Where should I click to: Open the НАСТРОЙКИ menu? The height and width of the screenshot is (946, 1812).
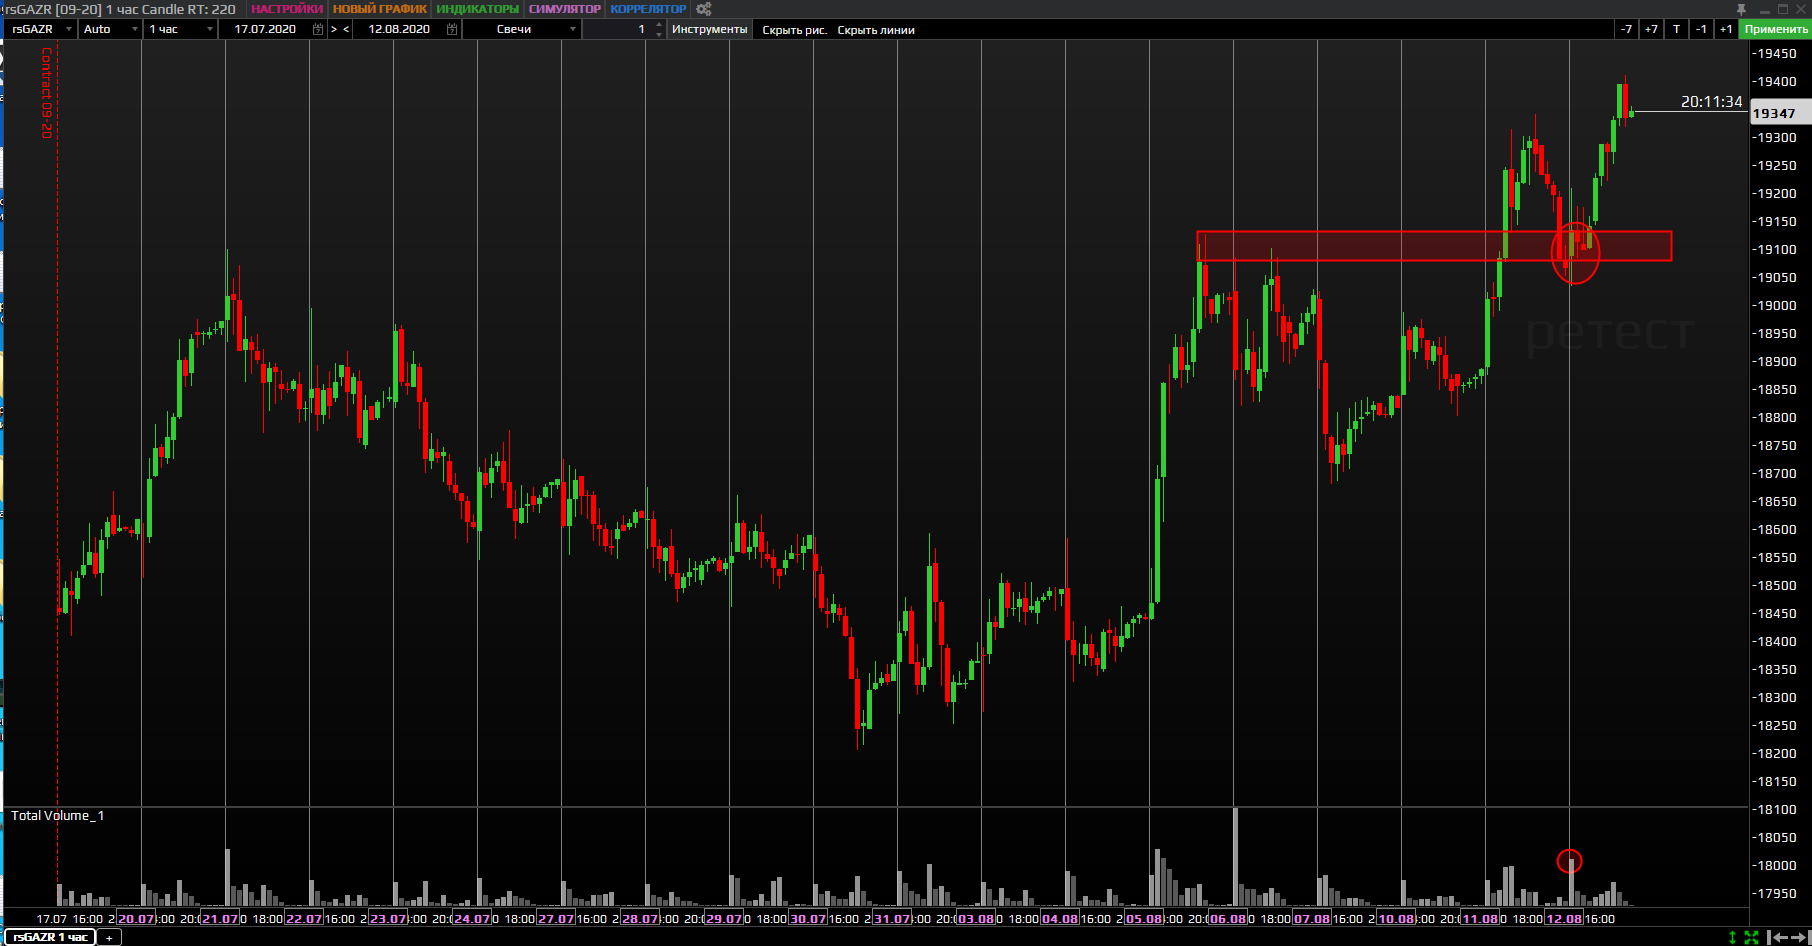click(x=287, y=9)
